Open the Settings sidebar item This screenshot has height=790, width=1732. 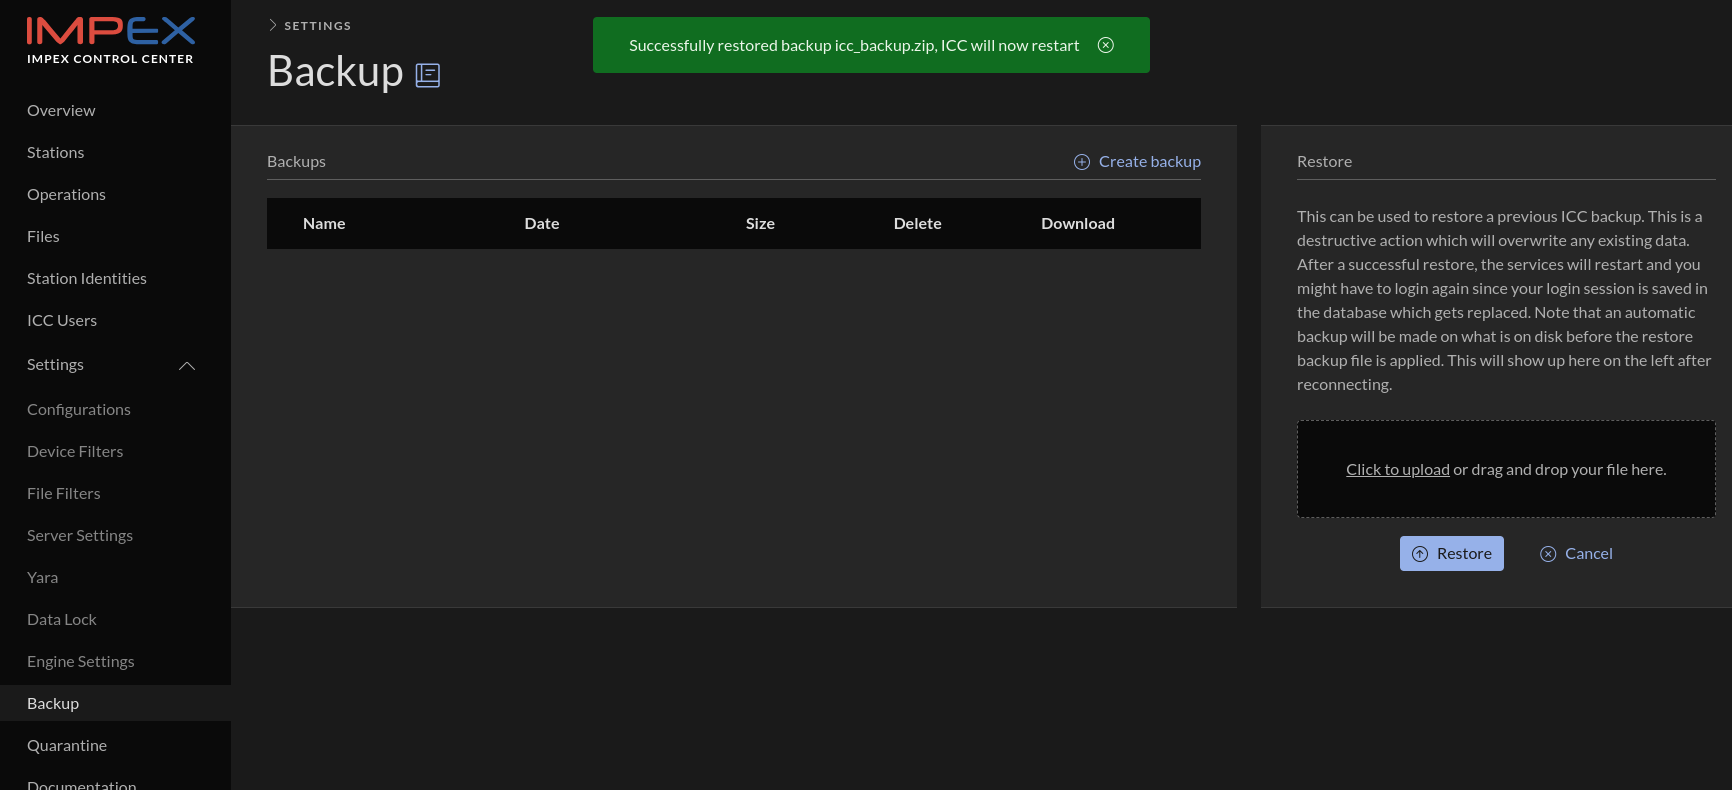click(x=55, y=364)
